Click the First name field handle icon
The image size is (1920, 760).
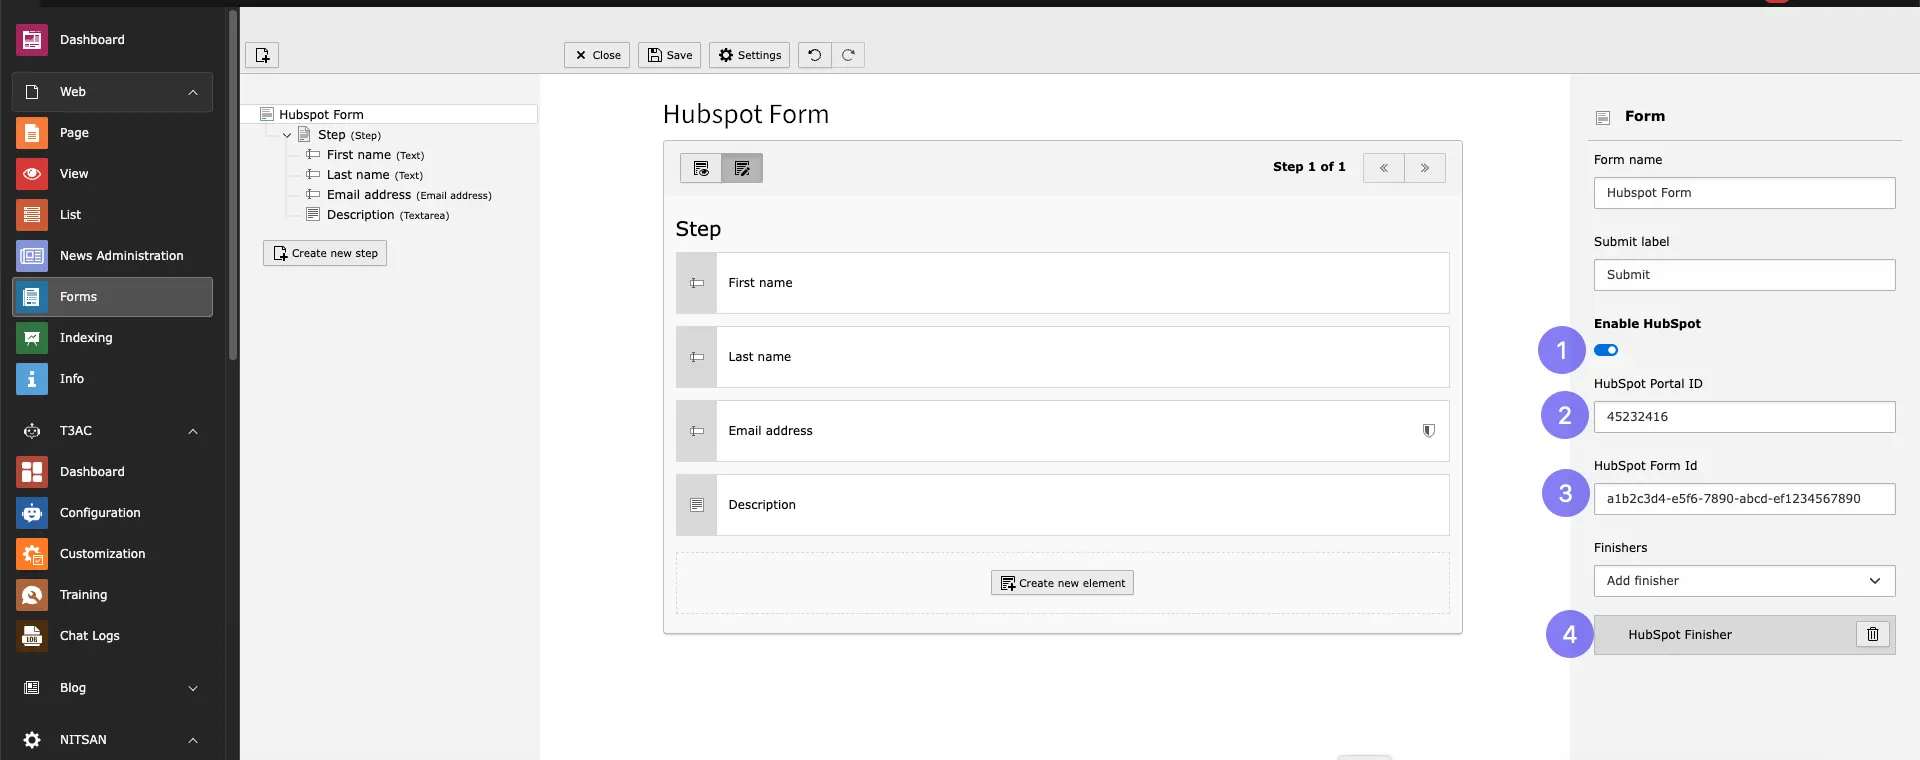(697, 283)
